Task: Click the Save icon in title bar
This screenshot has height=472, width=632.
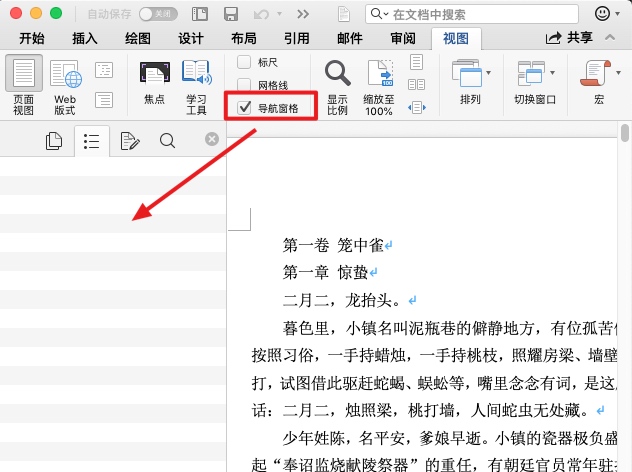Action: point(231,14)
